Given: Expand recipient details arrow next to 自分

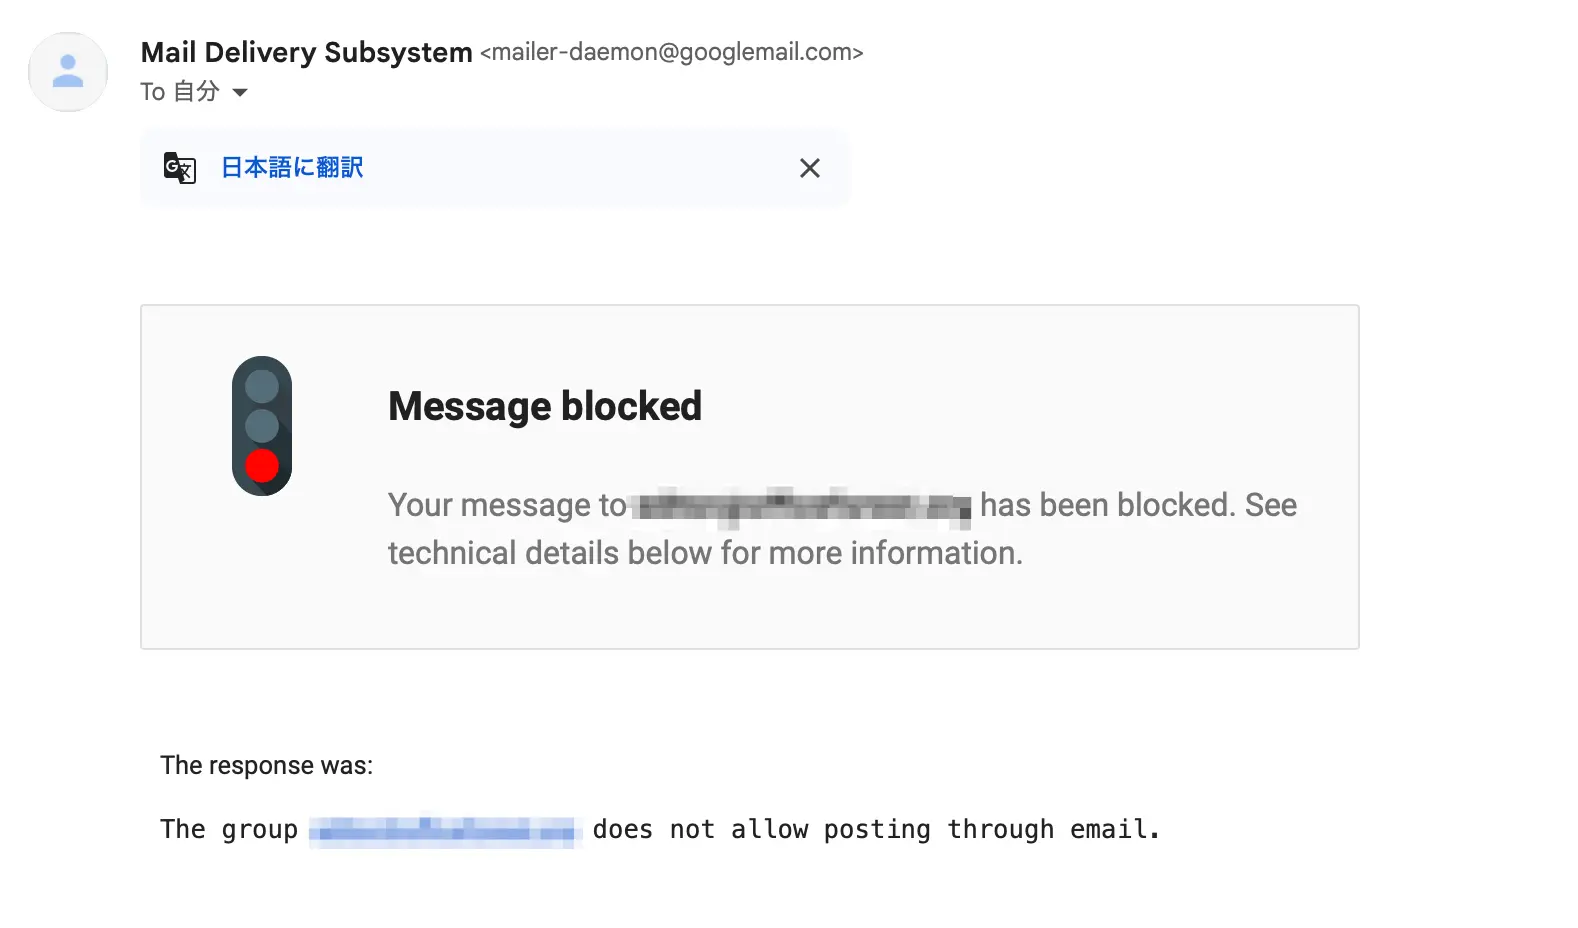Looking at the screenshot, I should (x=240, y=93).
